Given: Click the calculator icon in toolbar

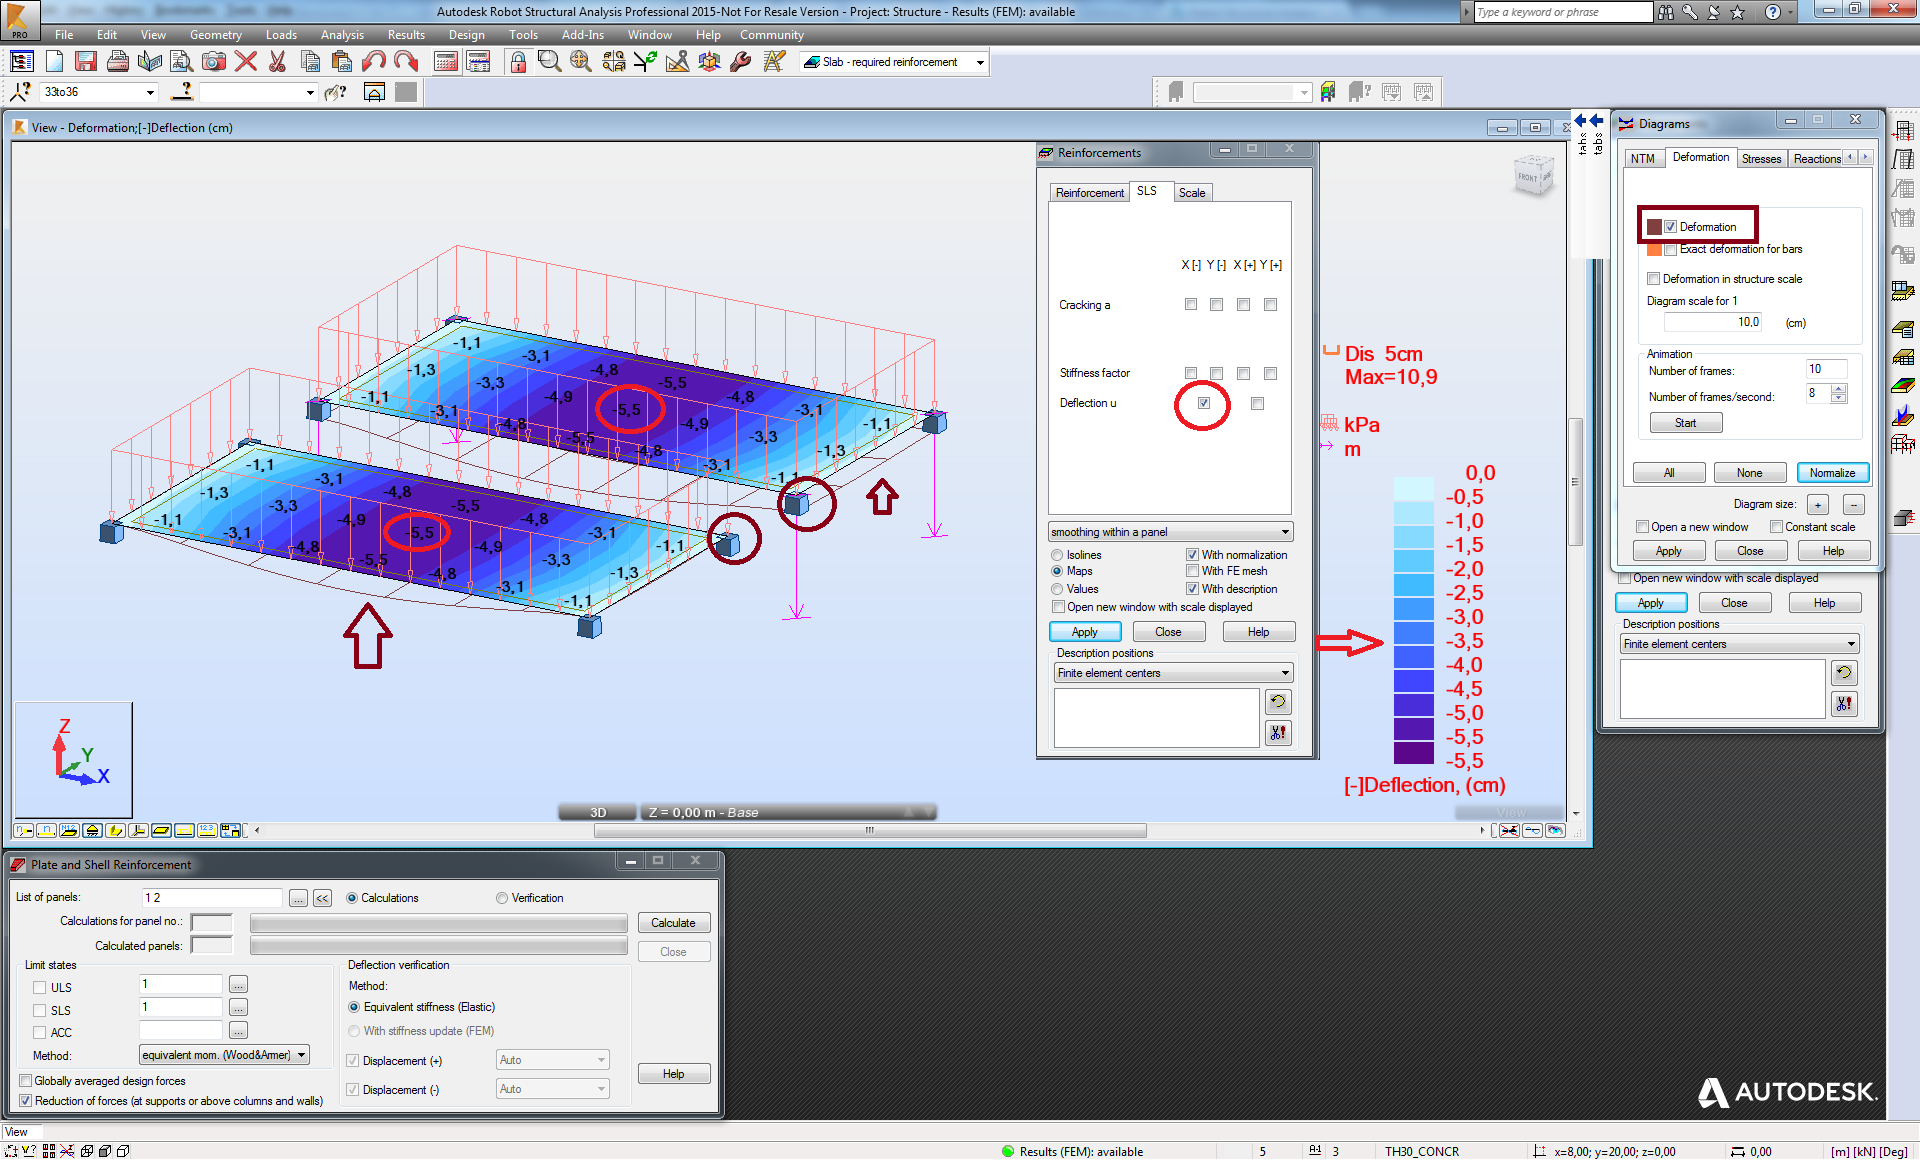Looking at the screenshot, I should 446,62.
